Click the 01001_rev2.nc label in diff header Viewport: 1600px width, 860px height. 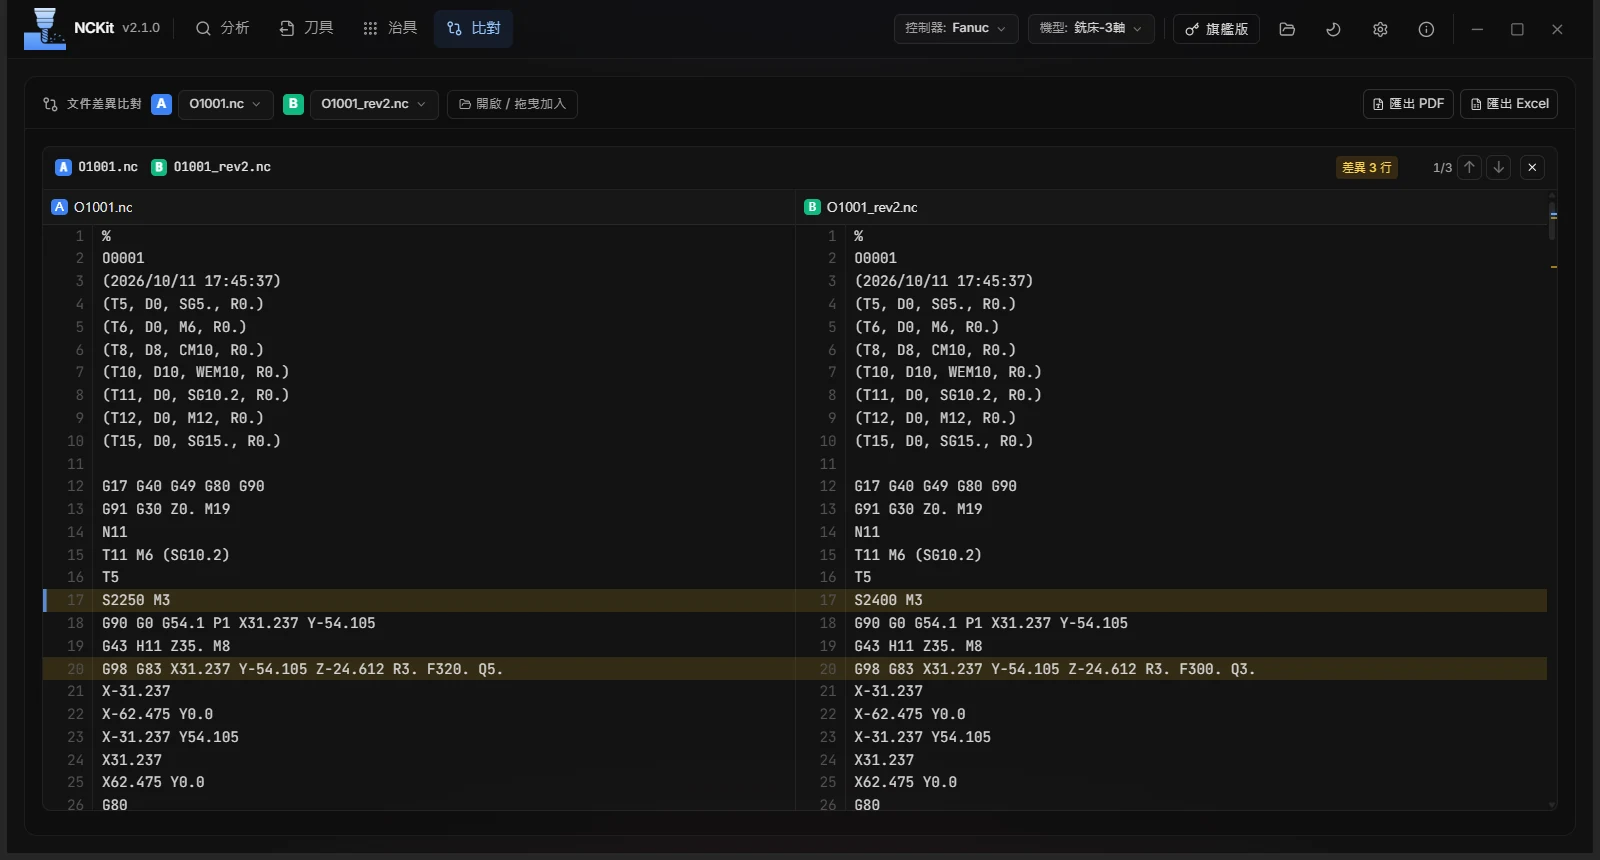pyautogui.click(x=222, y=167)
